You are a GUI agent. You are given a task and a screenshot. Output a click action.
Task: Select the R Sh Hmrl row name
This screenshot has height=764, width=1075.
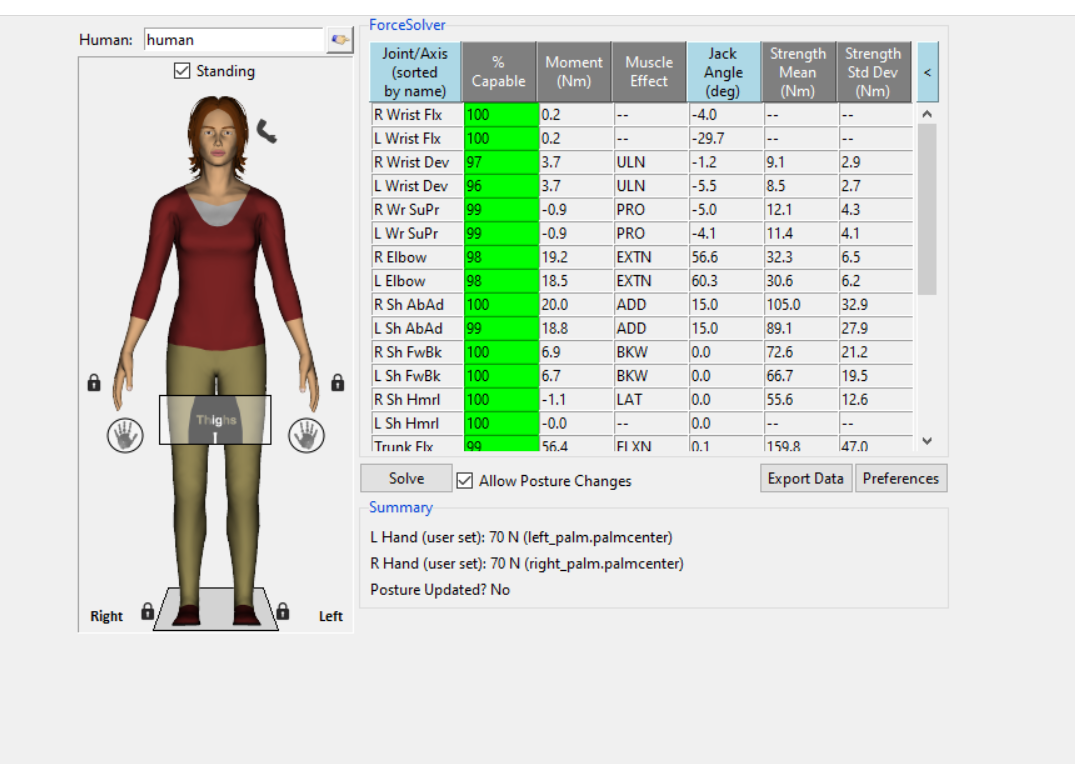[417, 400]
